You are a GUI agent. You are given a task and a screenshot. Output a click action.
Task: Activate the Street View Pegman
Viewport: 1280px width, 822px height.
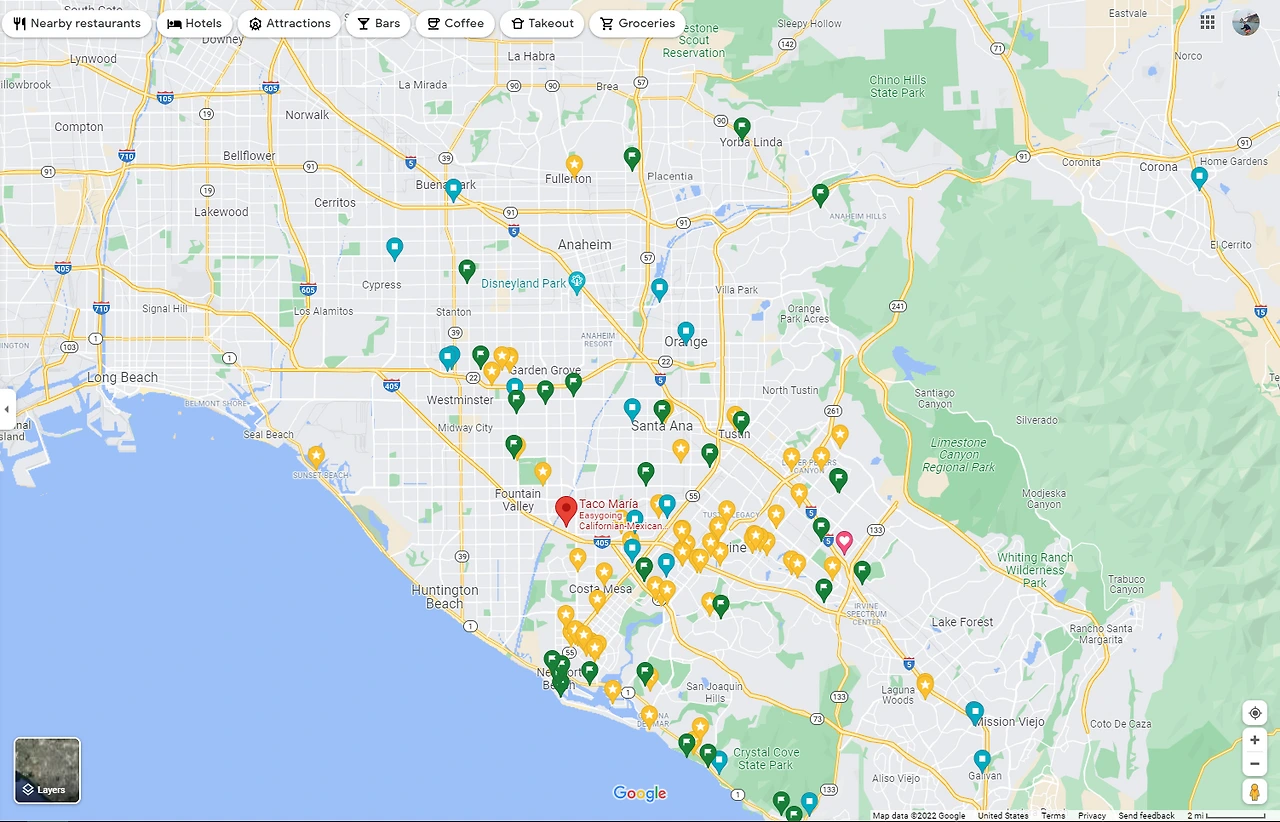[1255, 792]
